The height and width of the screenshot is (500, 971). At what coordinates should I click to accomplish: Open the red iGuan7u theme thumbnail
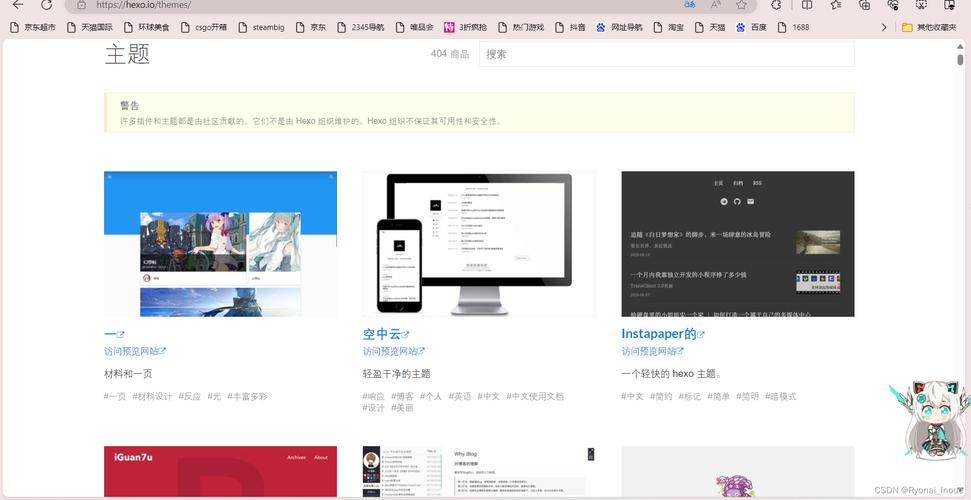point(220,471)
